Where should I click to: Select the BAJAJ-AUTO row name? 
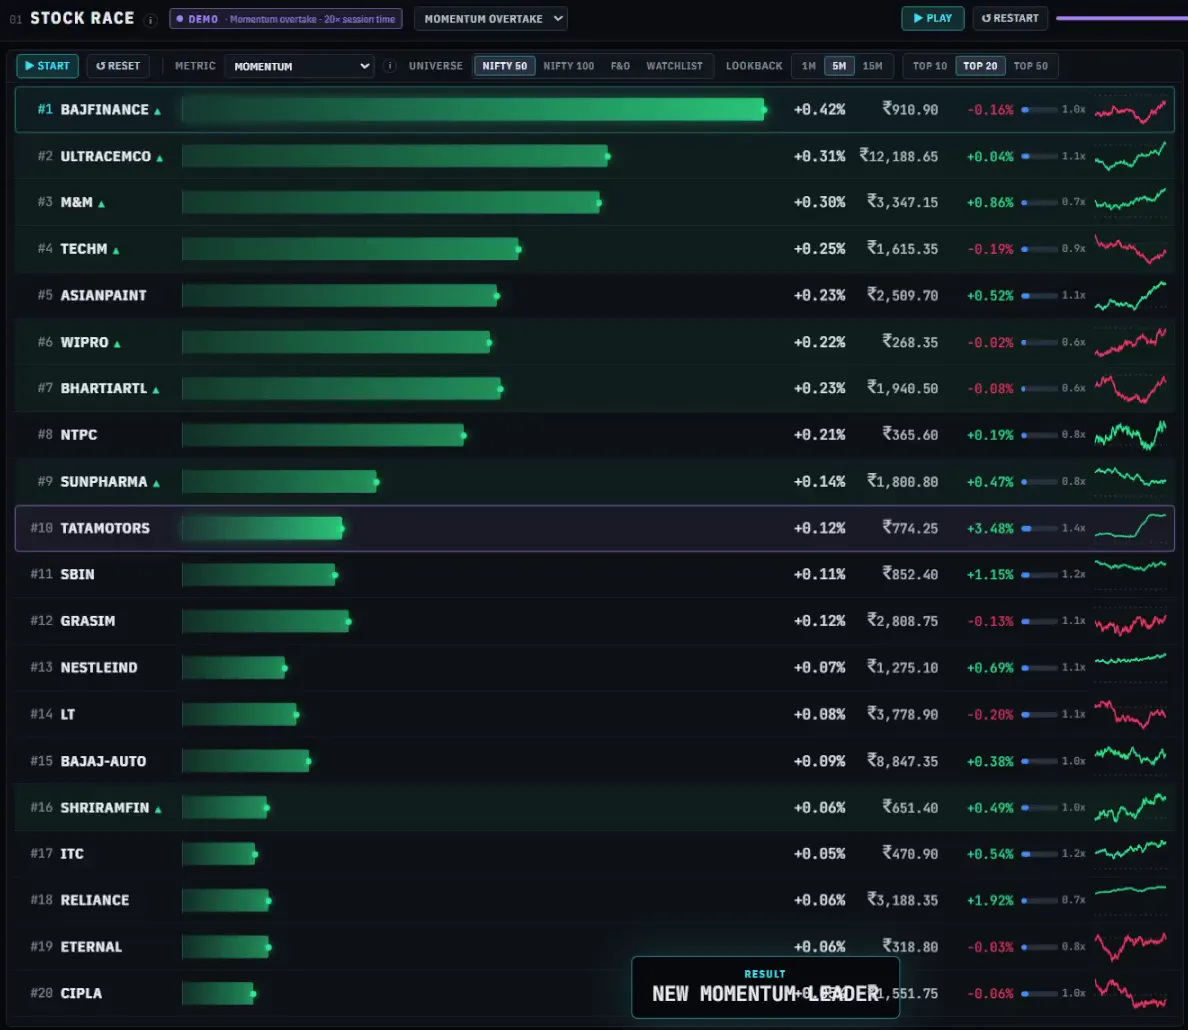103,761
